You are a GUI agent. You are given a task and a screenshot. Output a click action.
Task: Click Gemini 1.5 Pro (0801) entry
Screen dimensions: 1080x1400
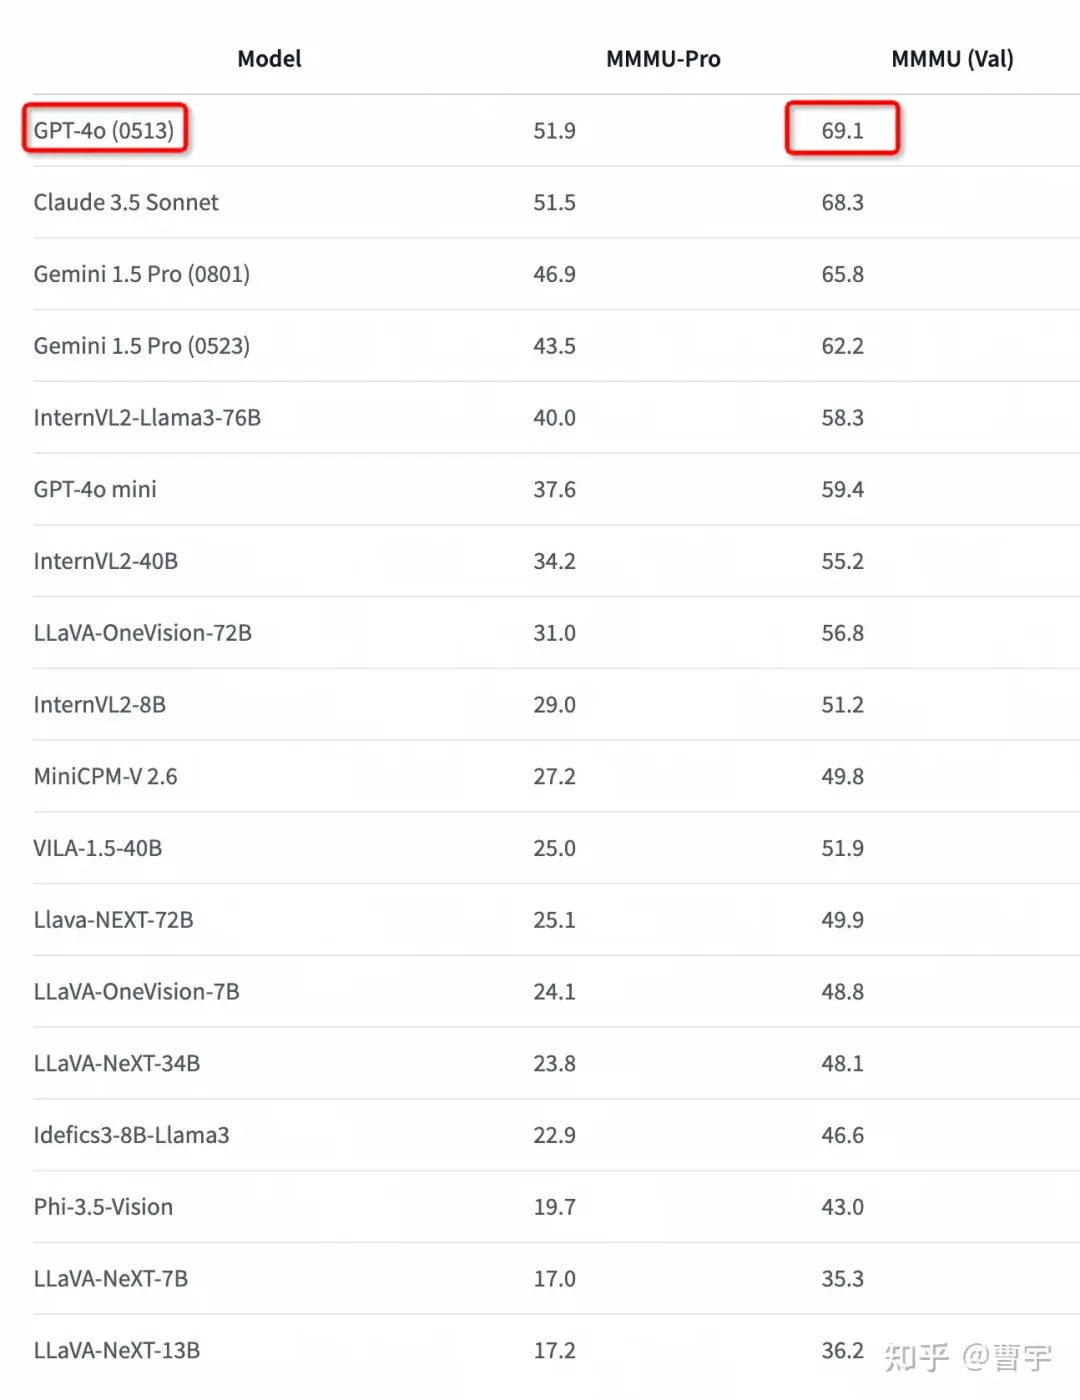tap(142, 274)
